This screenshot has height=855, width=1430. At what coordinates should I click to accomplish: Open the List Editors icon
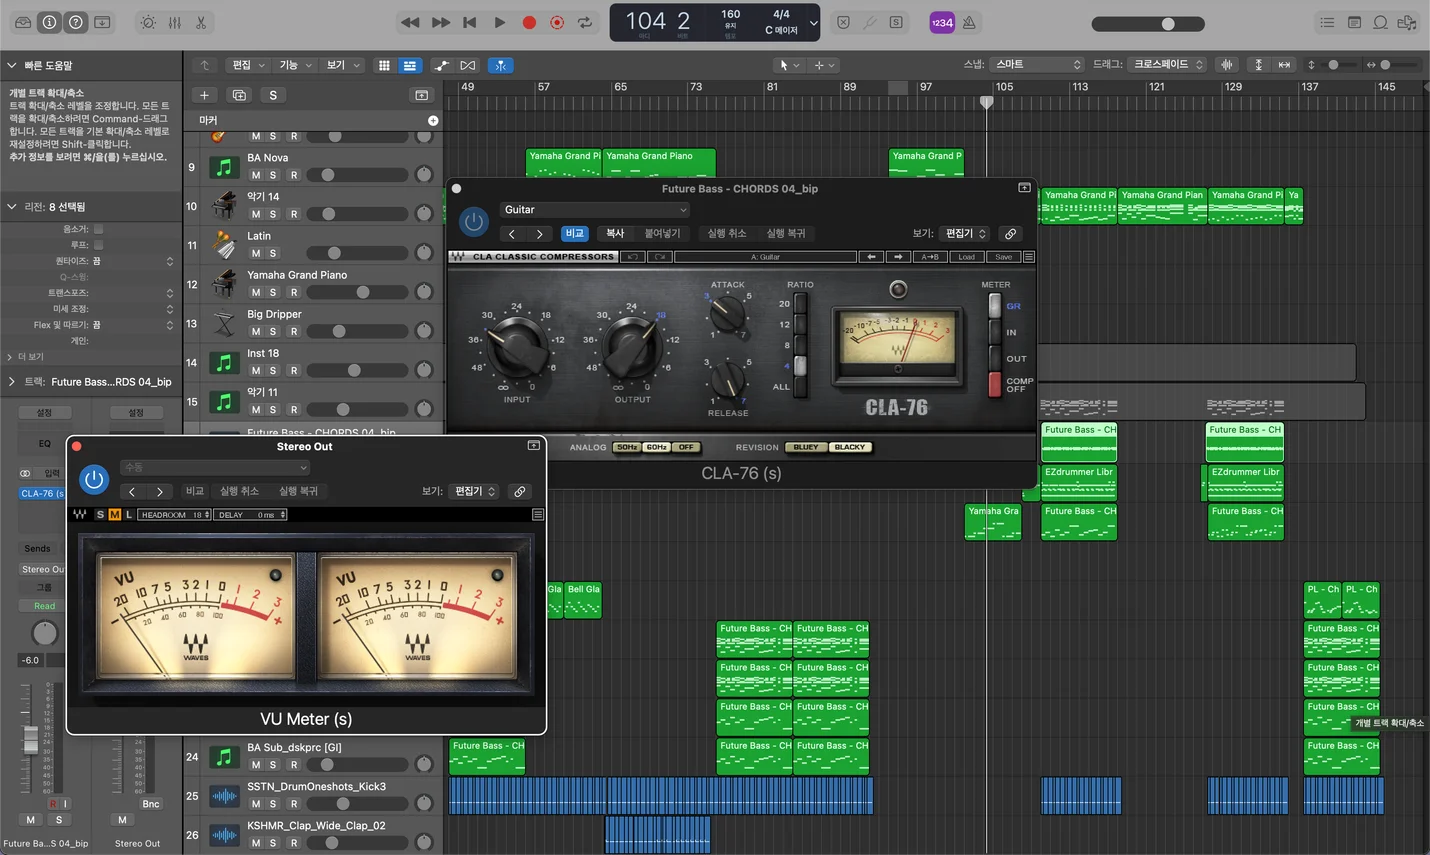1327,22
